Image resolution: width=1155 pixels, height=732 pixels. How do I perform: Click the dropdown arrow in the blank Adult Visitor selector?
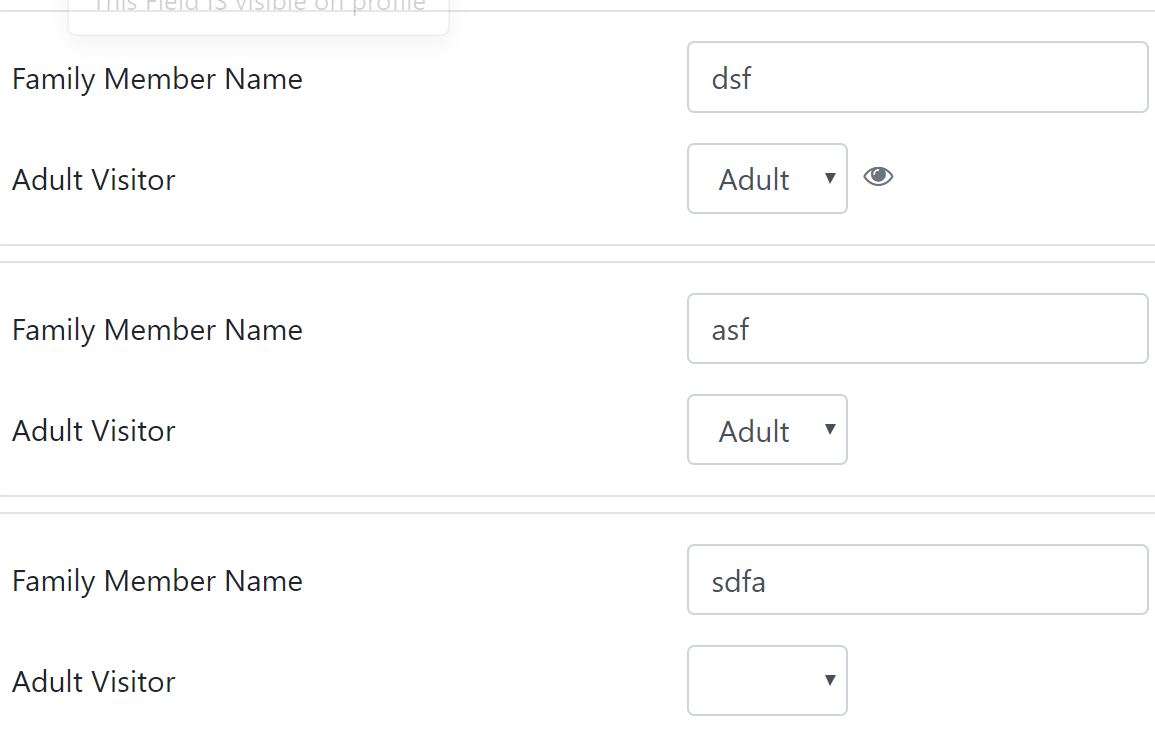(x=830, y=680)
